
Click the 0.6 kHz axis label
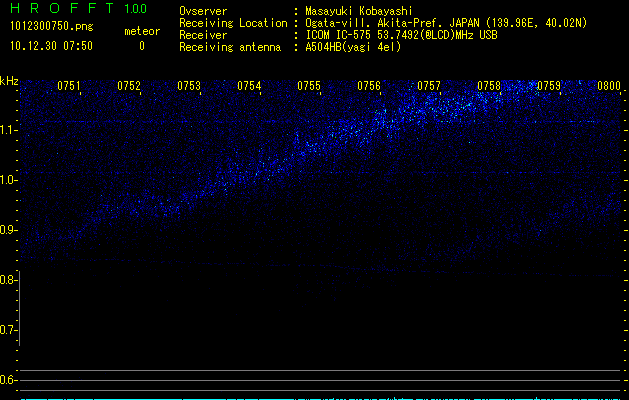click(8, 380)
